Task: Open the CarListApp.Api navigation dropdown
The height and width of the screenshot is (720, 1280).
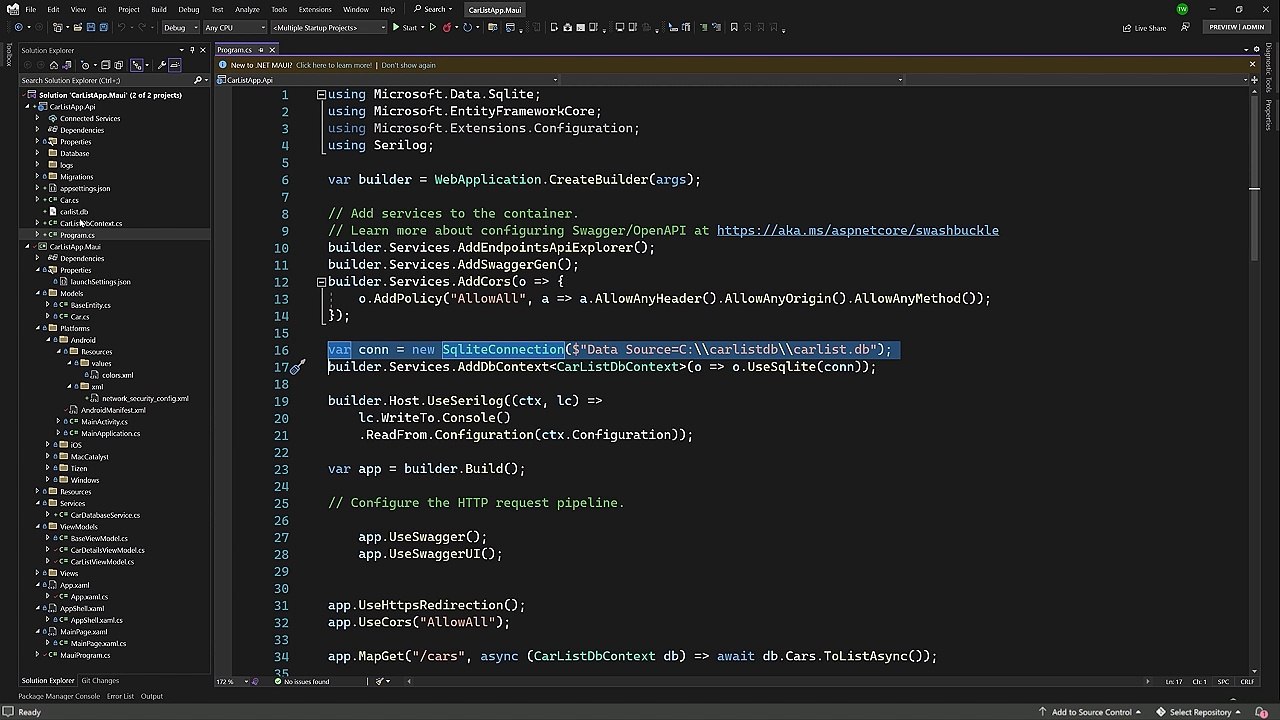Action: pos(388,80)
